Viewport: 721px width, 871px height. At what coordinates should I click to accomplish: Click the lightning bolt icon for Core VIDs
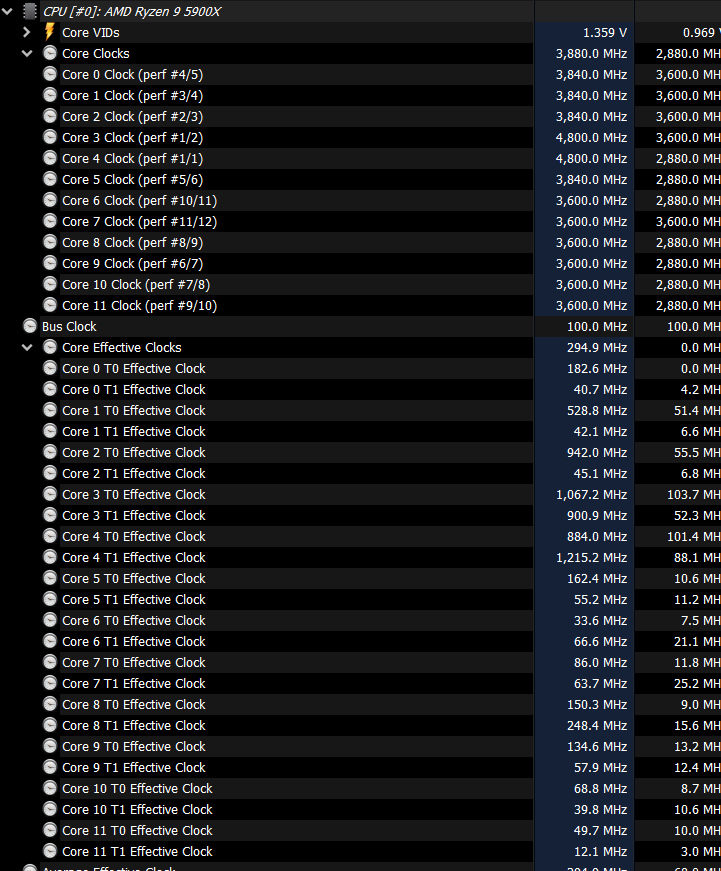[49, 32]
